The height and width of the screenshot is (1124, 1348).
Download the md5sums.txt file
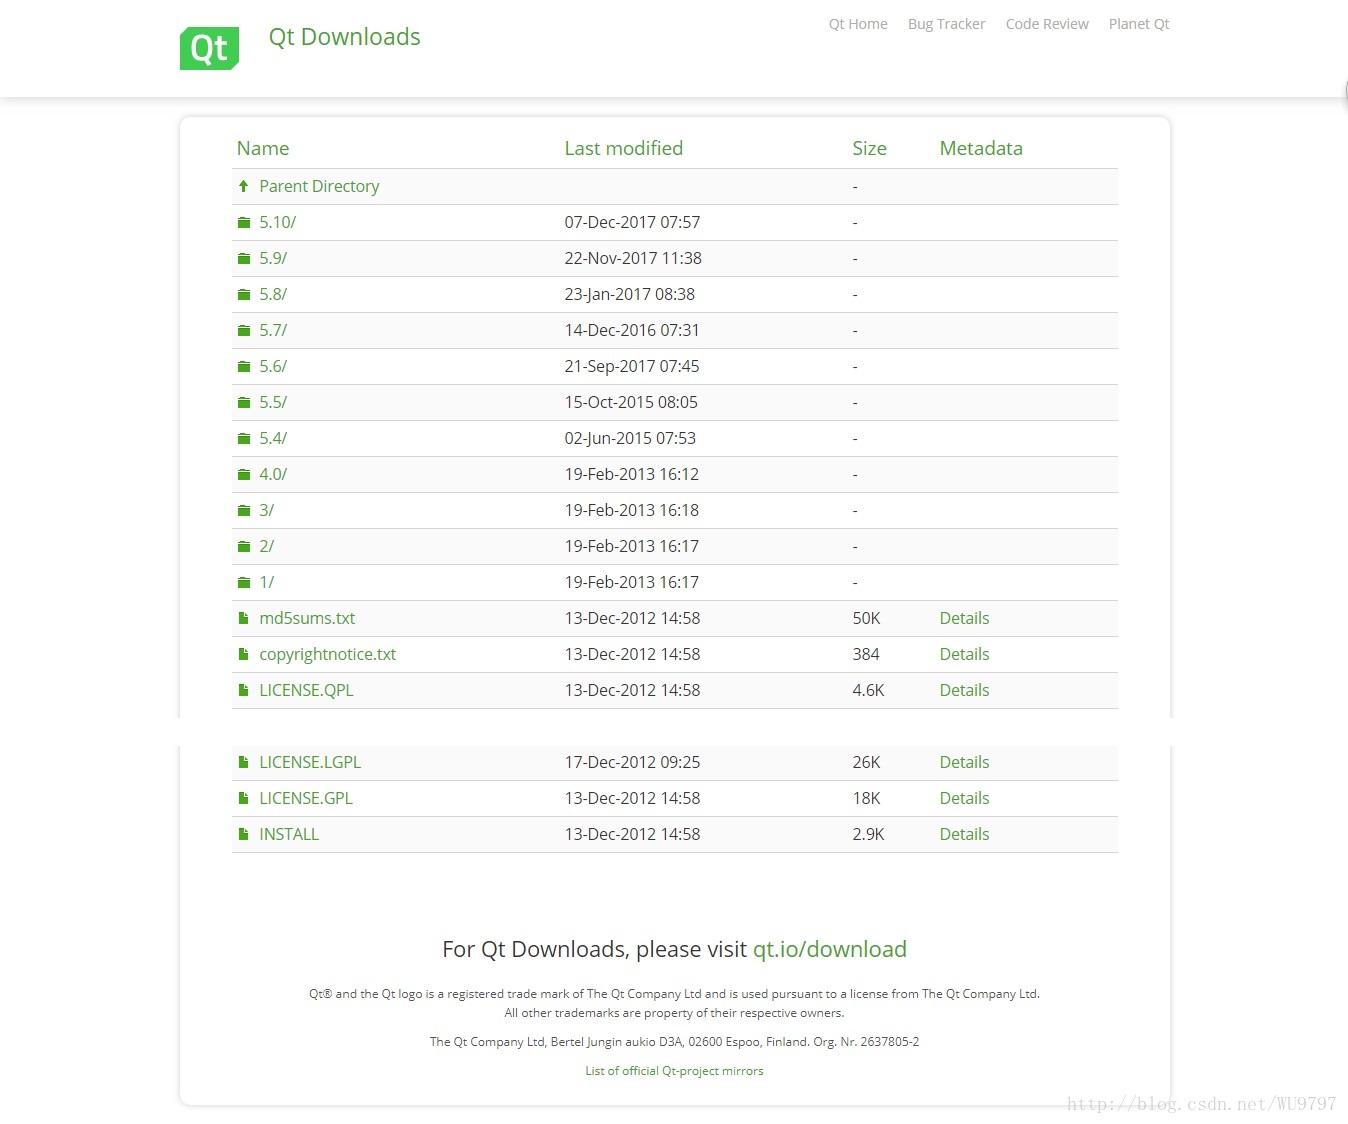[307, 618]
